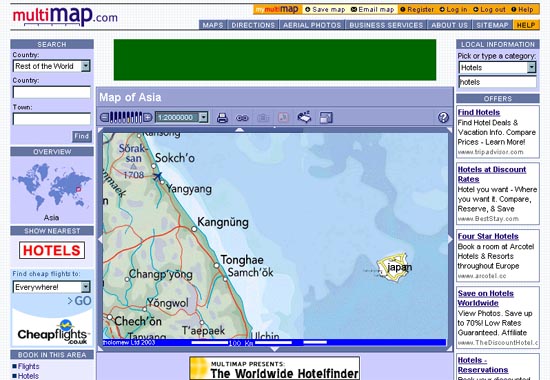The image size is (550, 380).
Task: Click the enlarge map size icon
Action: point(326,118)
